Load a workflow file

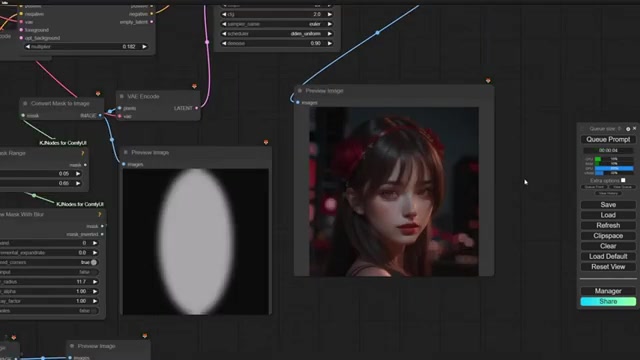tap(608, 215)
